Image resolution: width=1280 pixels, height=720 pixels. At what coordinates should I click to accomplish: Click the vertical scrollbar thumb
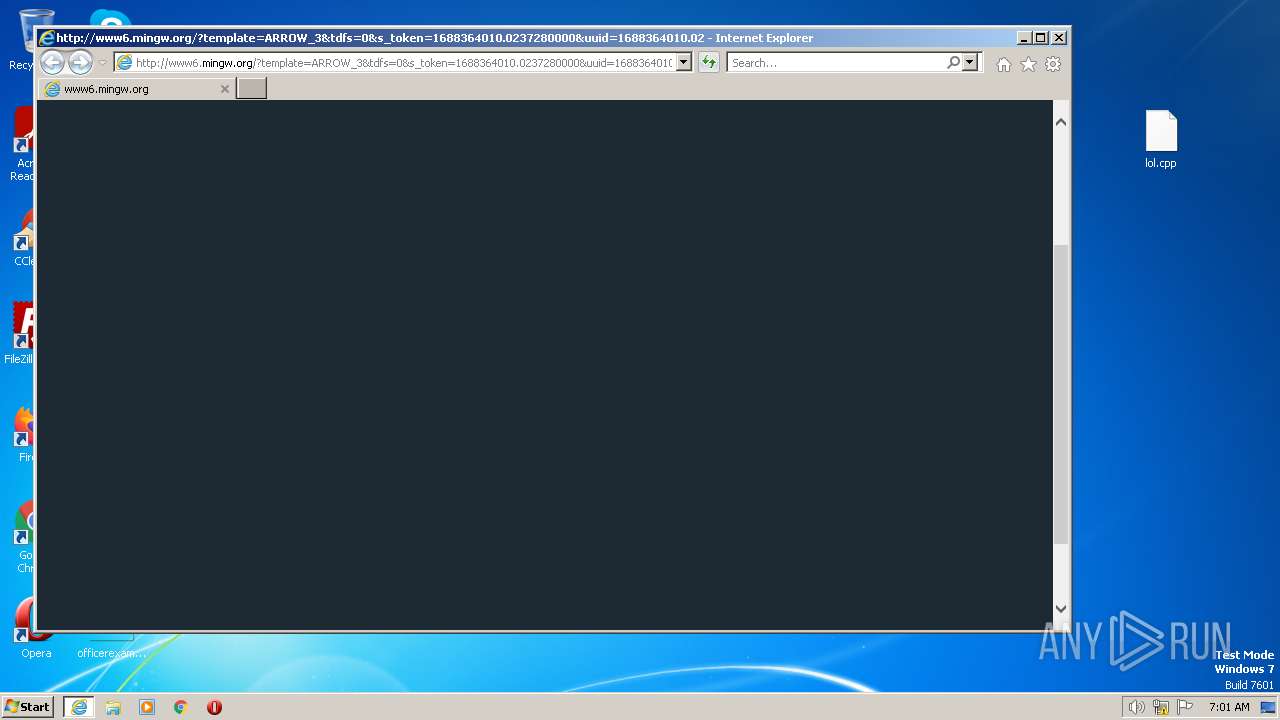coord(1061,394)
